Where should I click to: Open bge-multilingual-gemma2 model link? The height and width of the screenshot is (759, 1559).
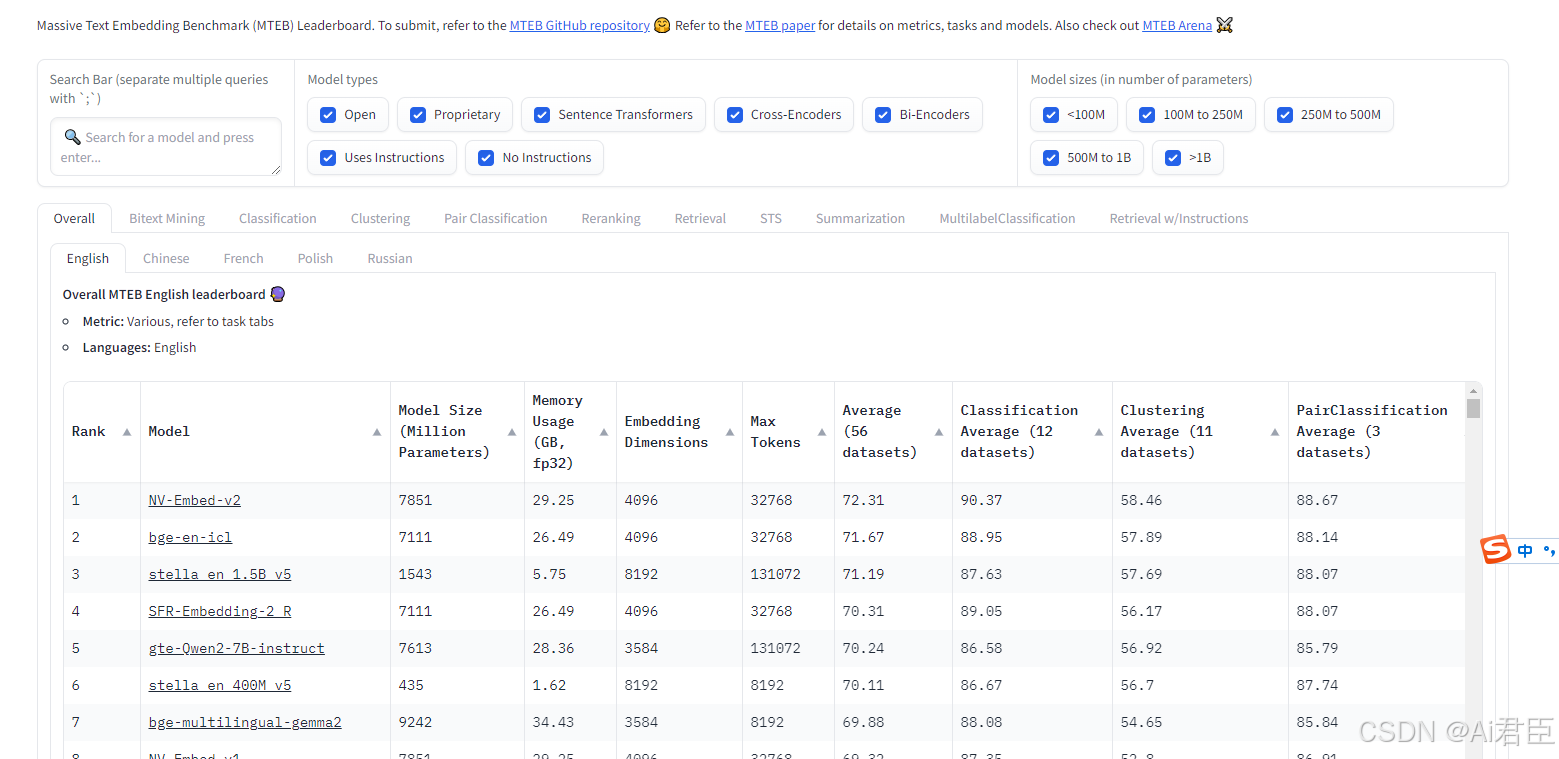(245, 722)
